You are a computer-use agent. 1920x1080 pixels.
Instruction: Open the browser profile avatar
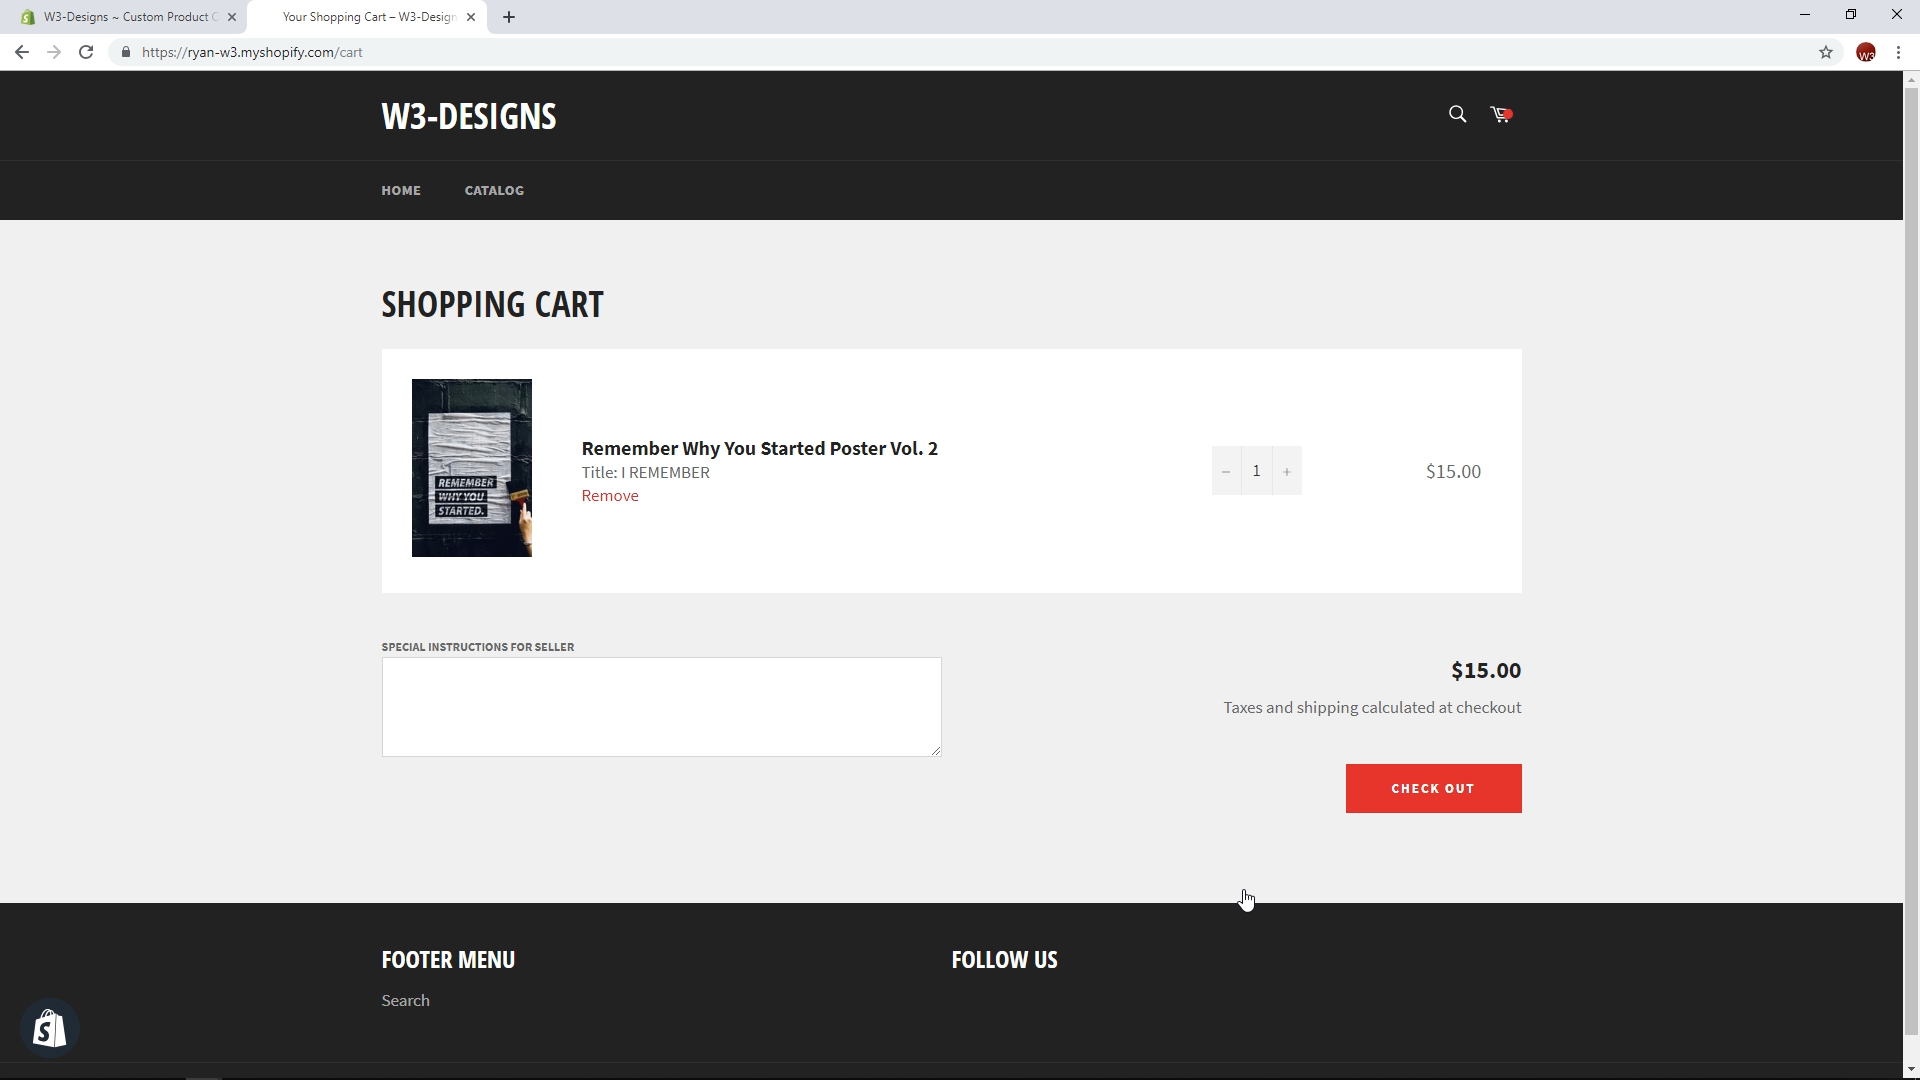pyautogui.click(x=1866, y=52)
